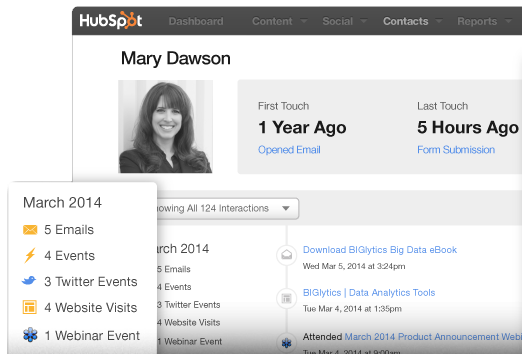Viewport: 528px width, 361px height.
Task: Open BIGlytics Data Analytics Tools link
Action: 369,293
